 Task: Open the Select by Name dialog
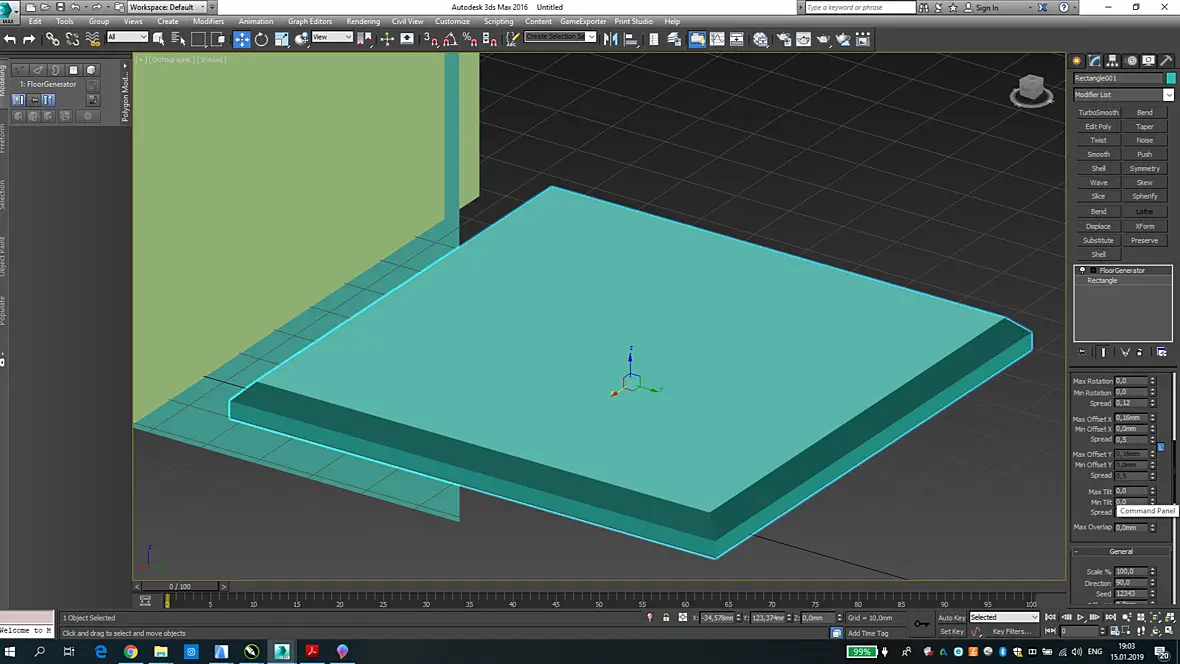click(x=178, y=39)
